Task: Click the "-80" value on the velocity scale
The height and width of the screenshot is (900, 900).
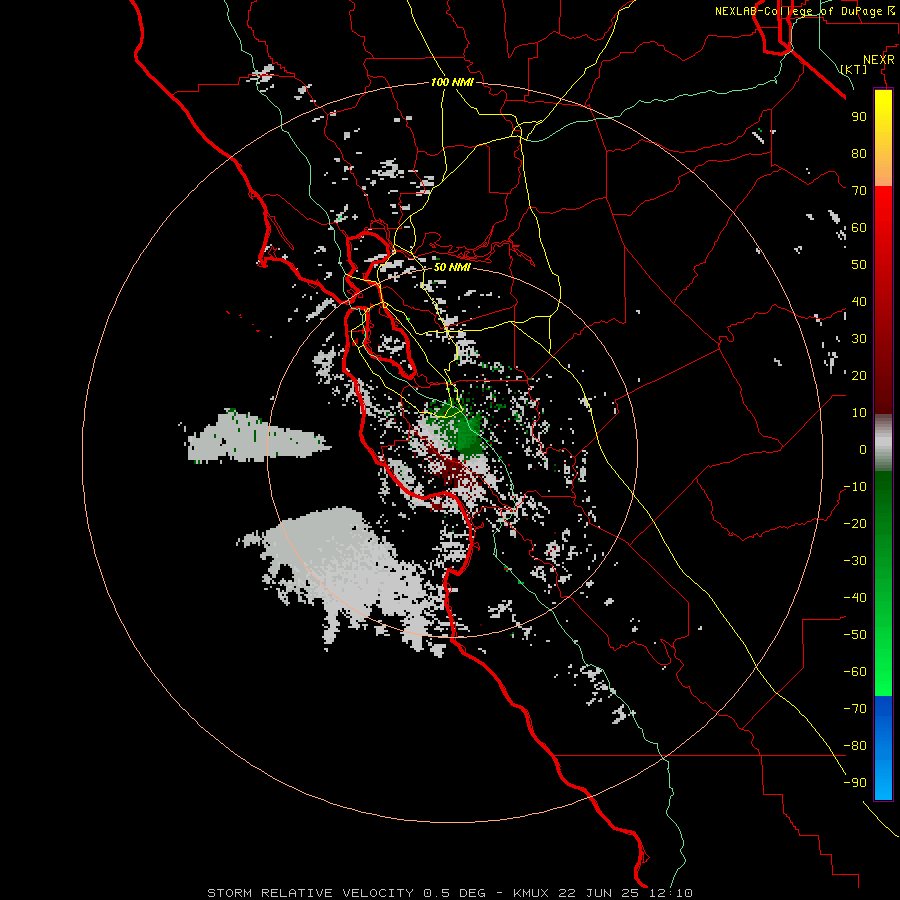Action: click(x=855, y=746)
